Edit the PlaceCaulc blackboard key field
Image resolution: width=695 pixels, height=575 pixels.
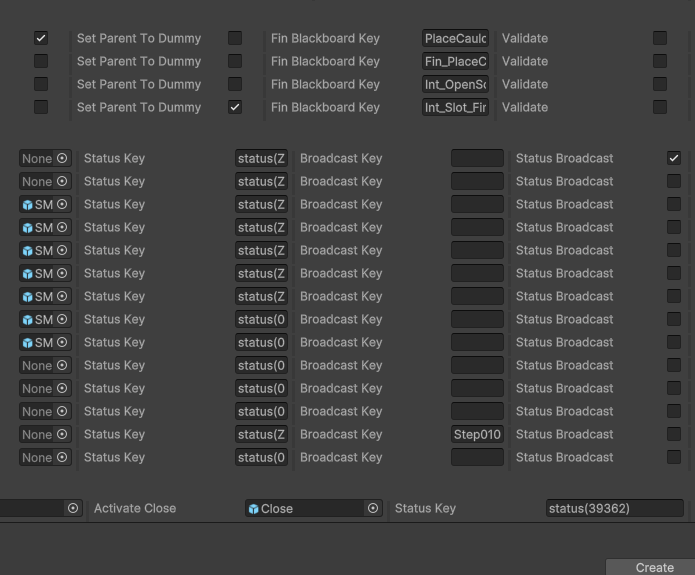coord(455,38)
